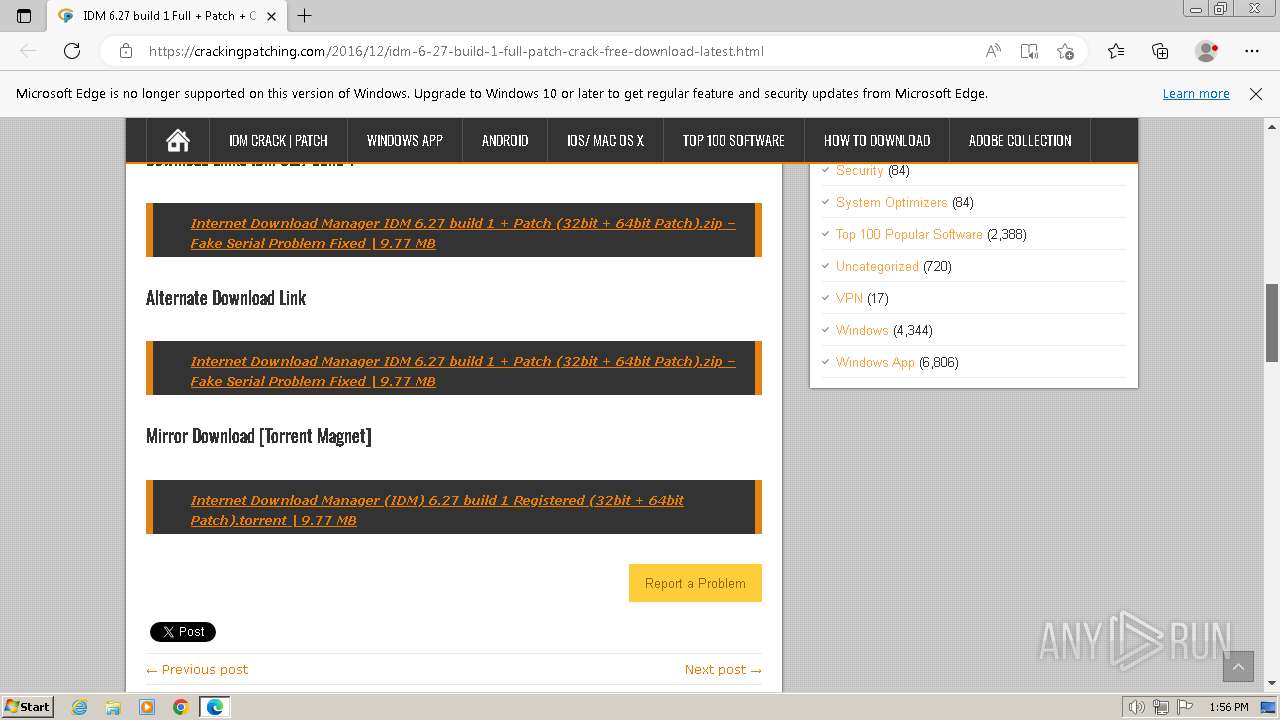Click the taskbar clock 1:56 PM
1280x720 pixels.
[x=1228, y=707]
